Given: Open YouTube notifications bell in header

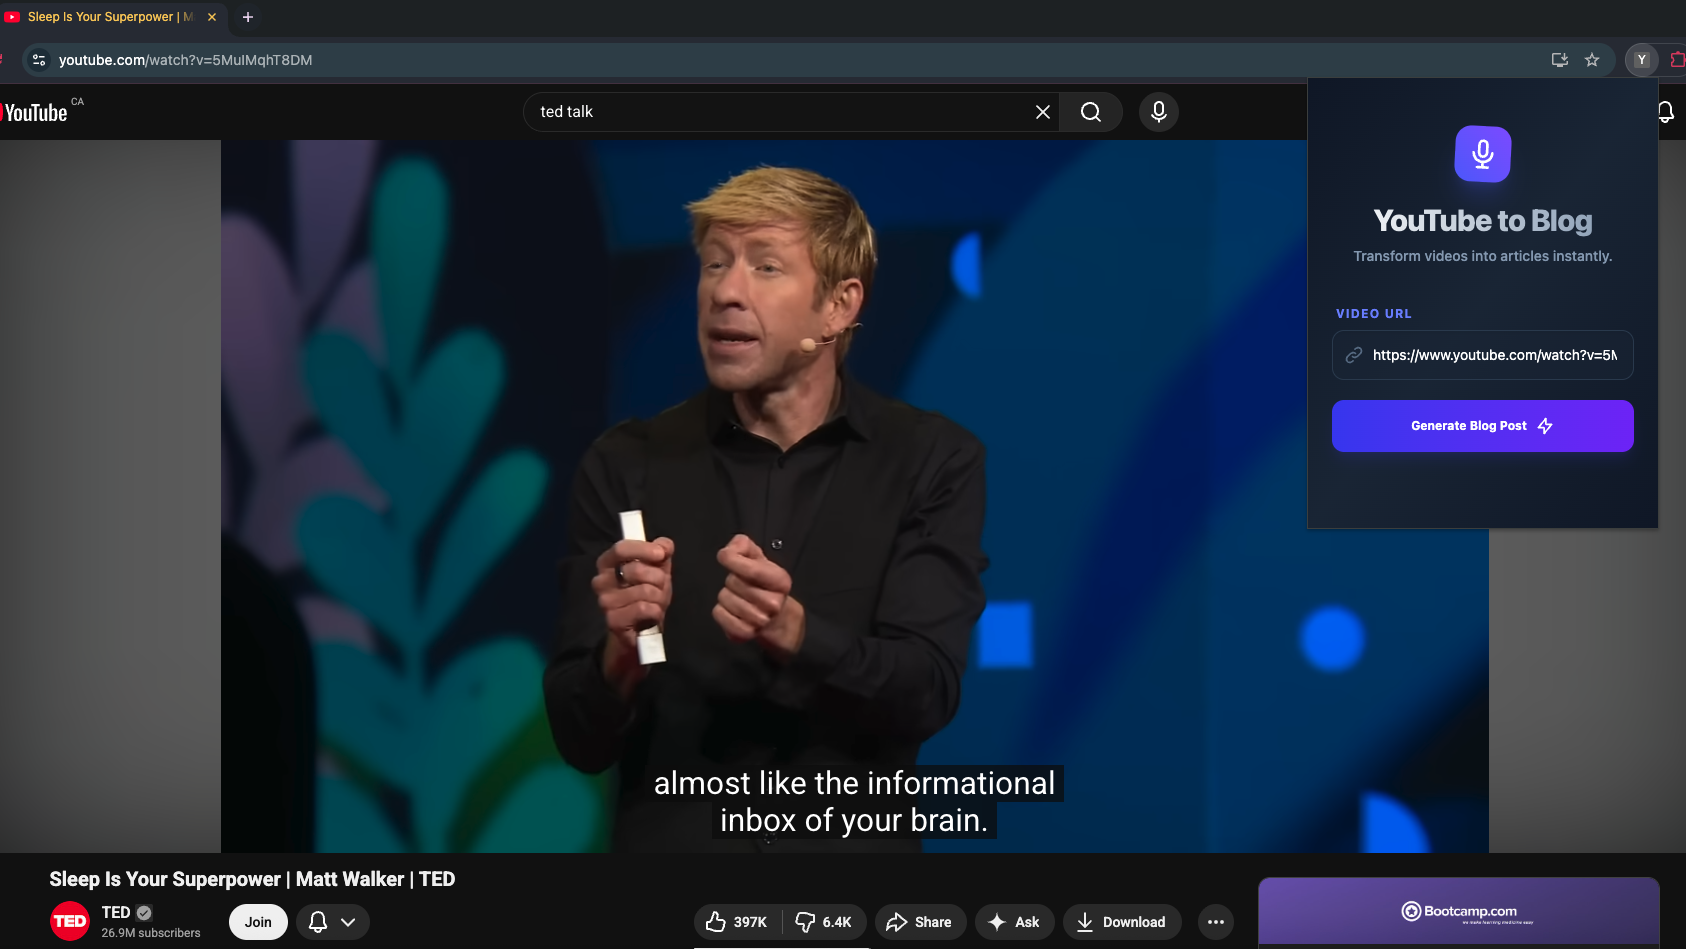Looking at the screenshot, I should click(x=1666, y=112).
